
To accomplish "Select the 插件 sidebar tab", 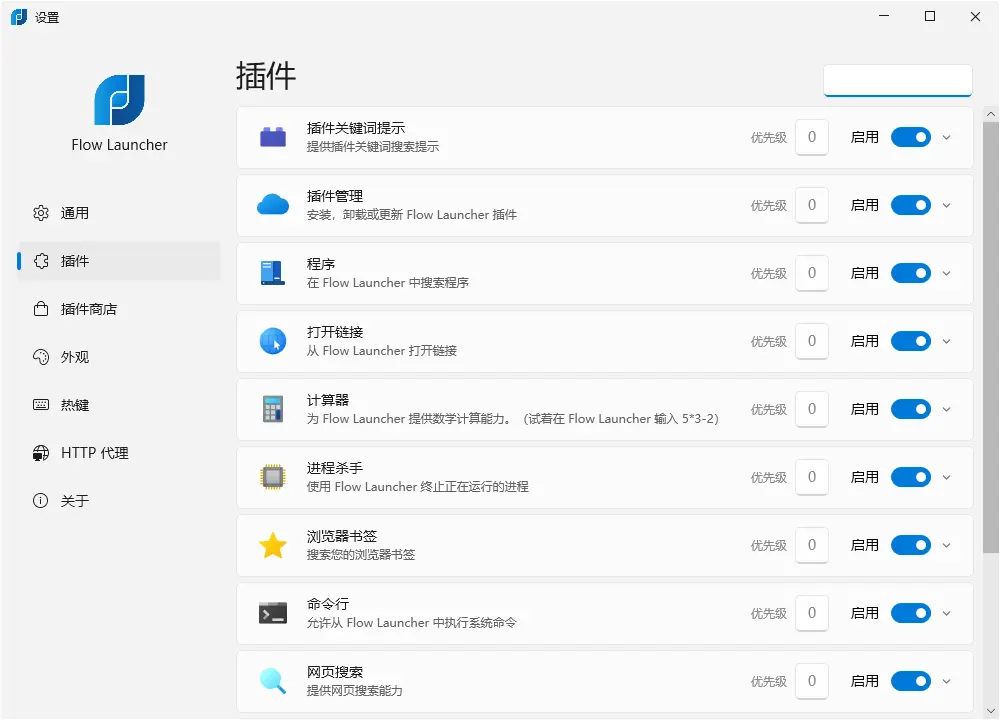I will 119,261.
